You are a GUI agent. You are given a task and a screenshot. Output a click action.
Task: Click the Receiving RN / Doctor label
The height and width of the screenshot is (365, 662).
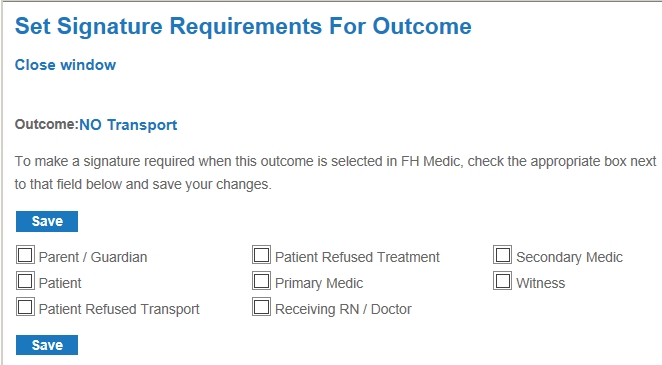click(x=343, y=309)
